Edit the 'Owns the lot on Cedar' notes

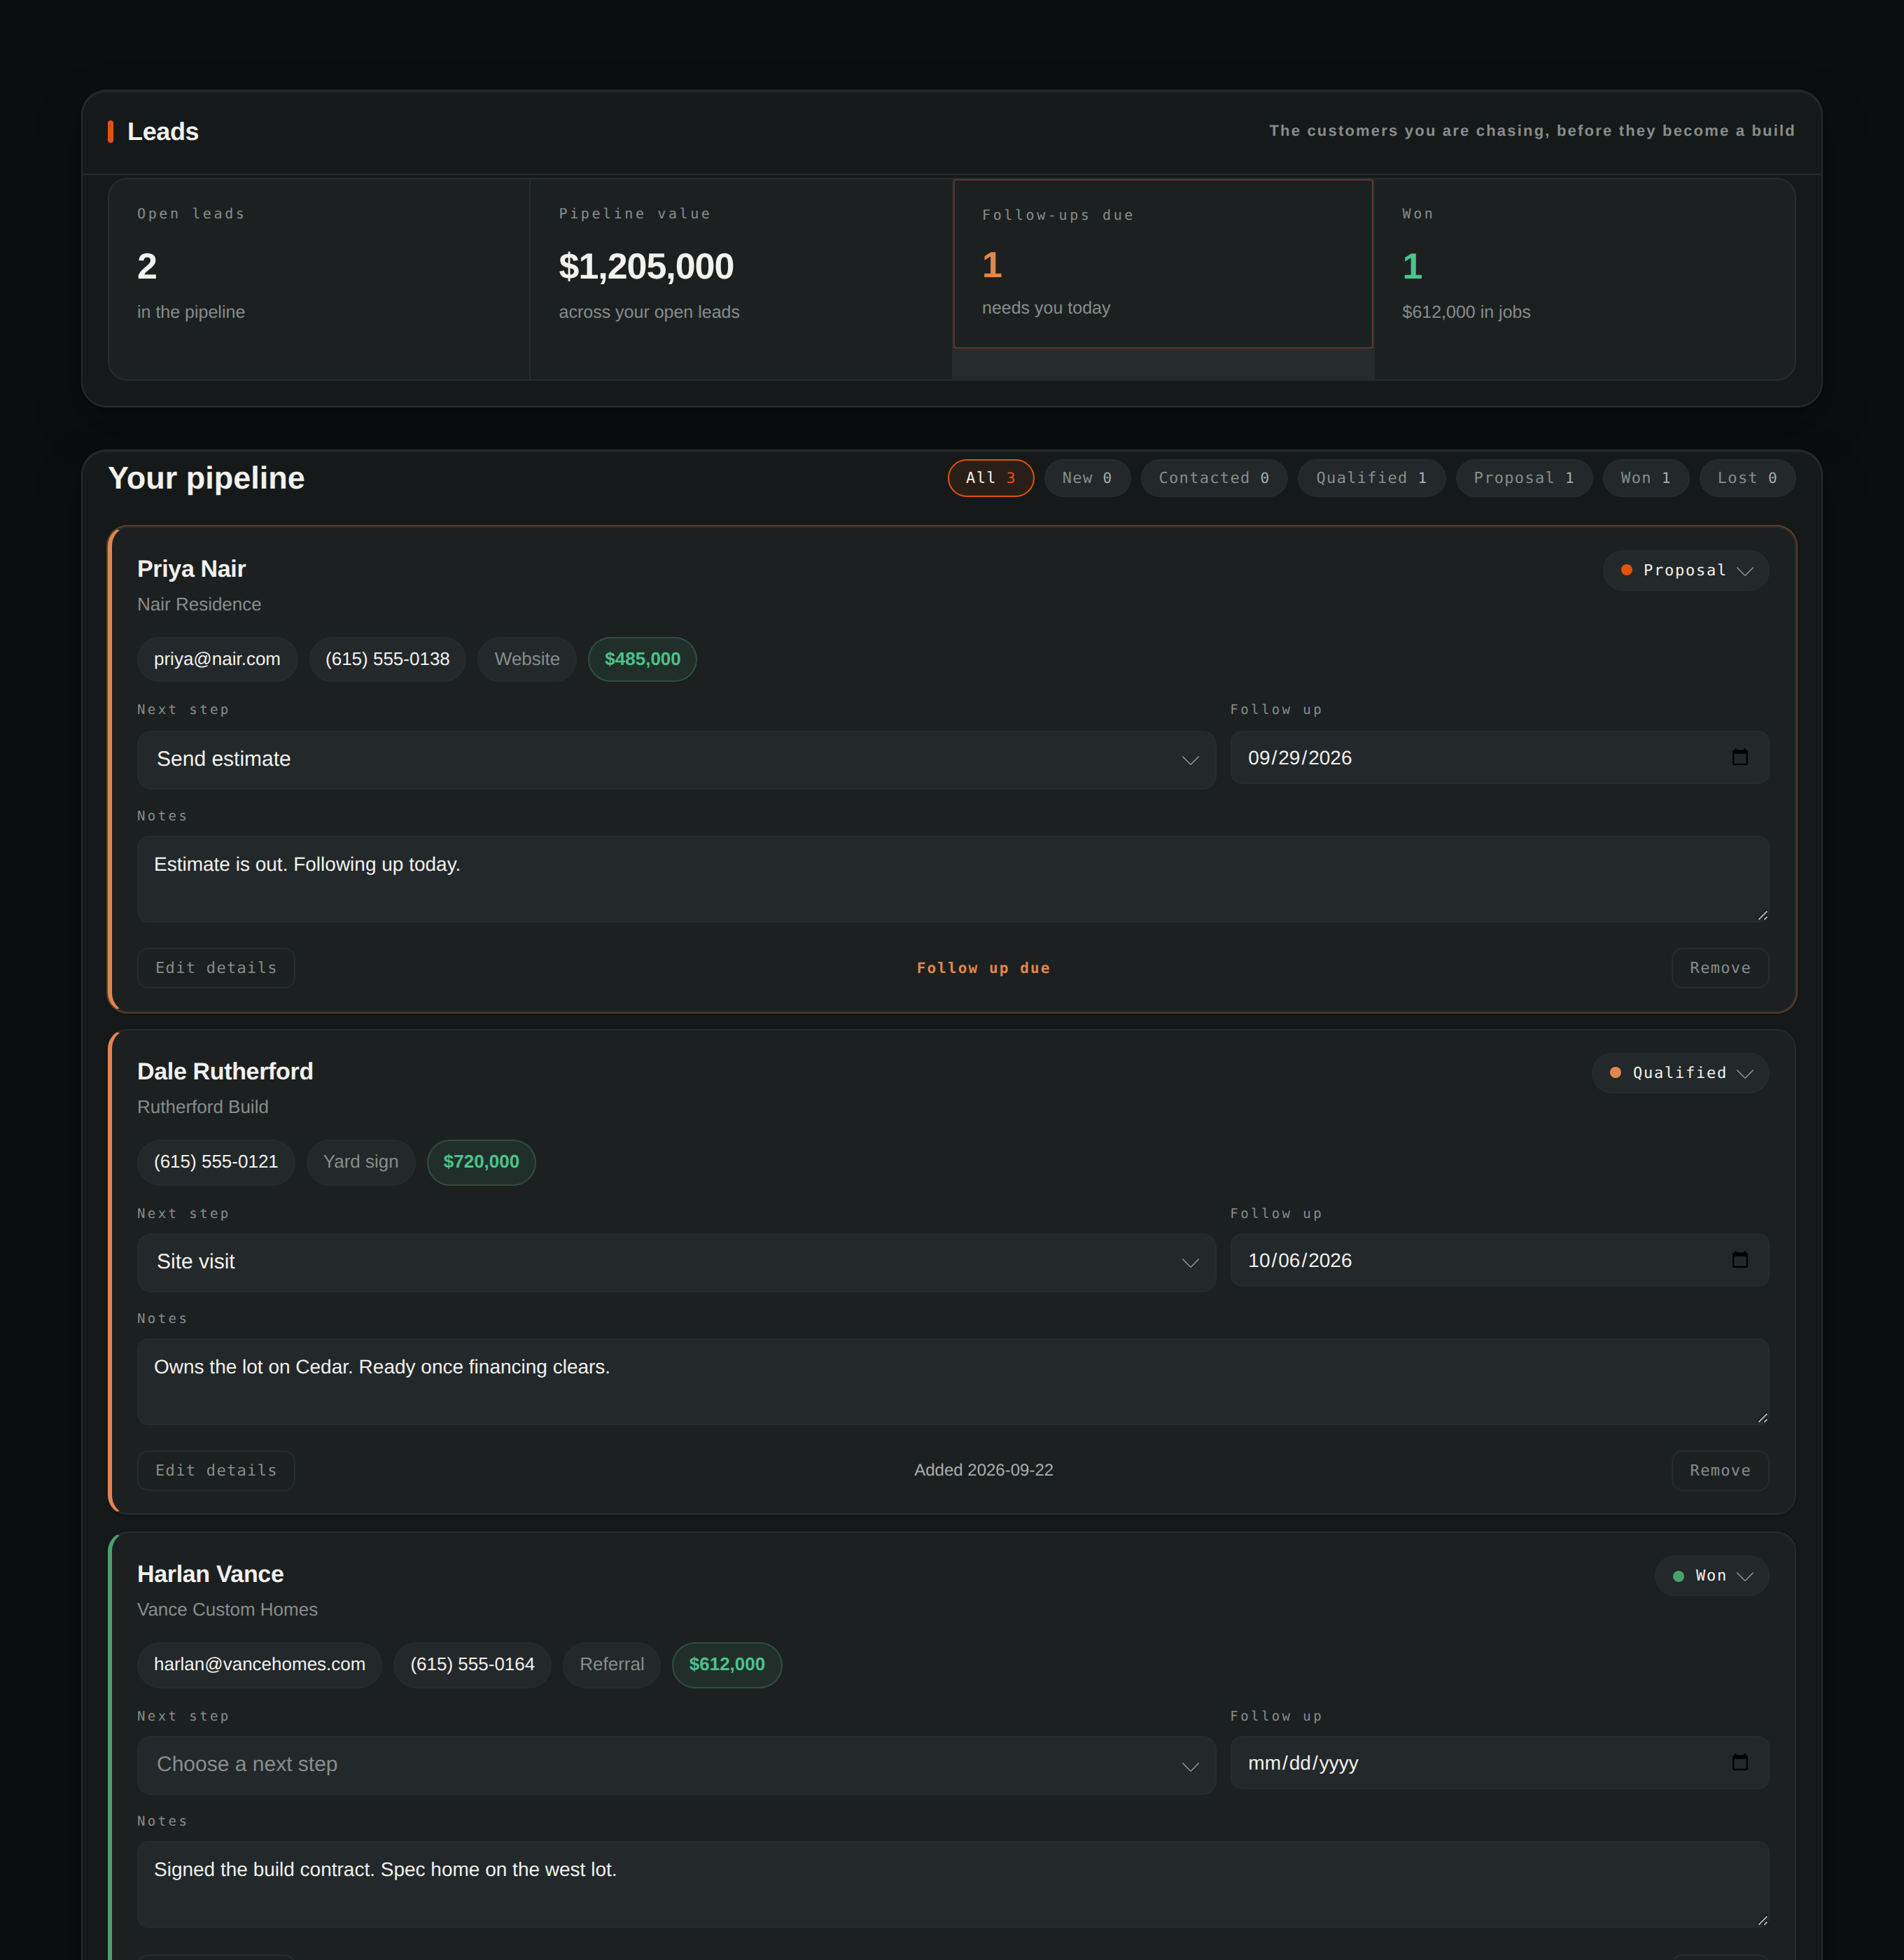point(953,1382)
